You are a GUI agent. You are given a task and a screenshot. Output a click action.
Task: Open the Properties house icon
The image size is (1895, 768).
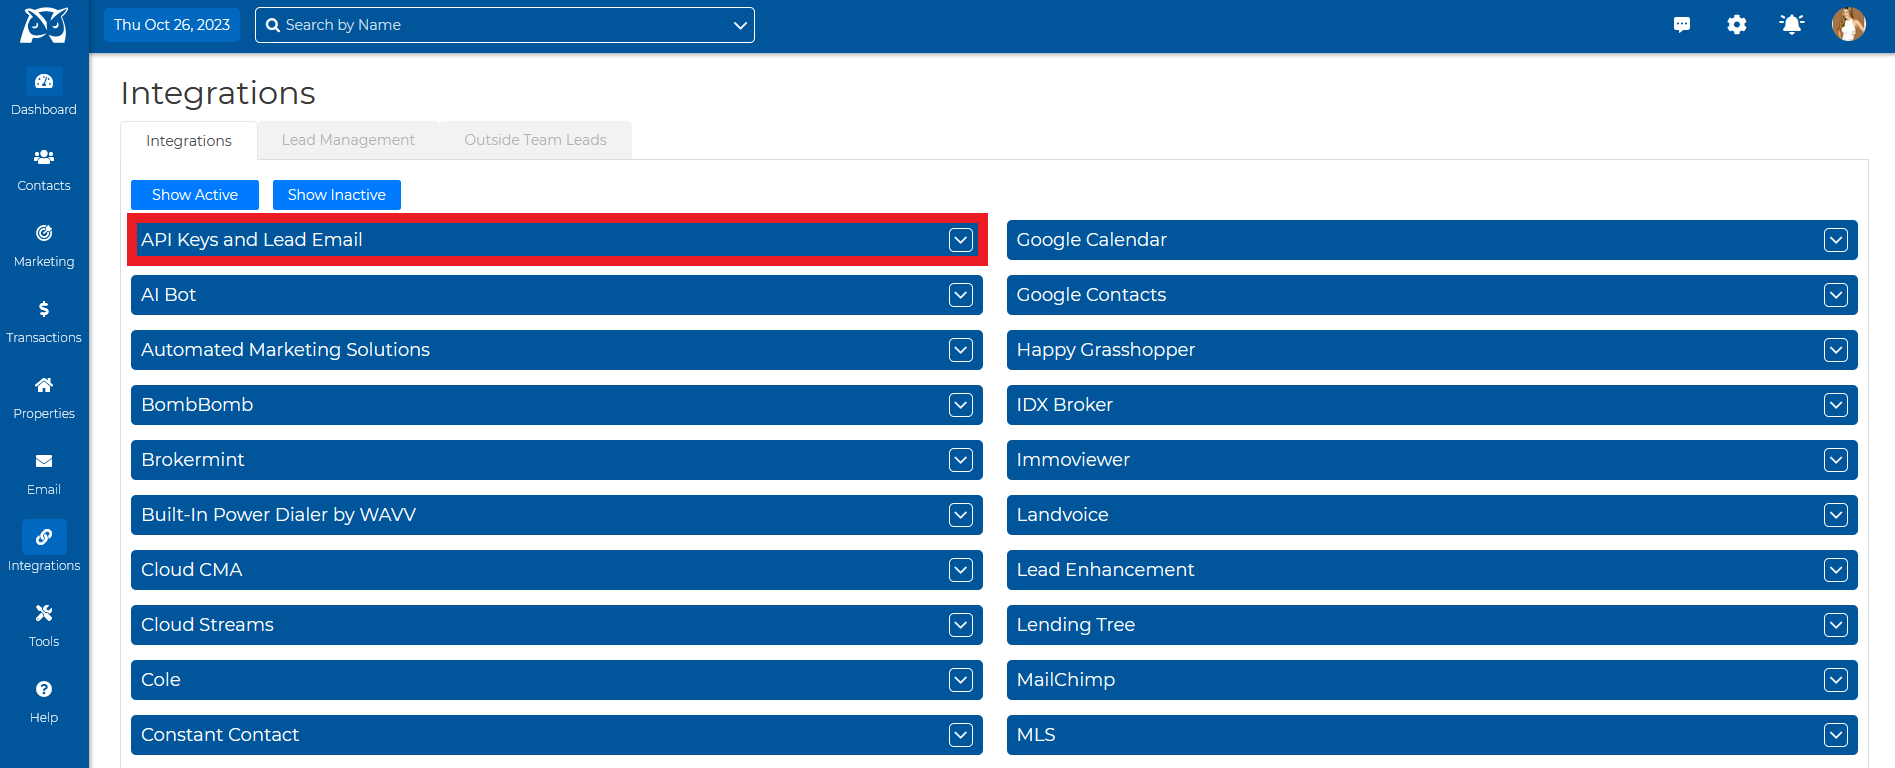point(44,385)
